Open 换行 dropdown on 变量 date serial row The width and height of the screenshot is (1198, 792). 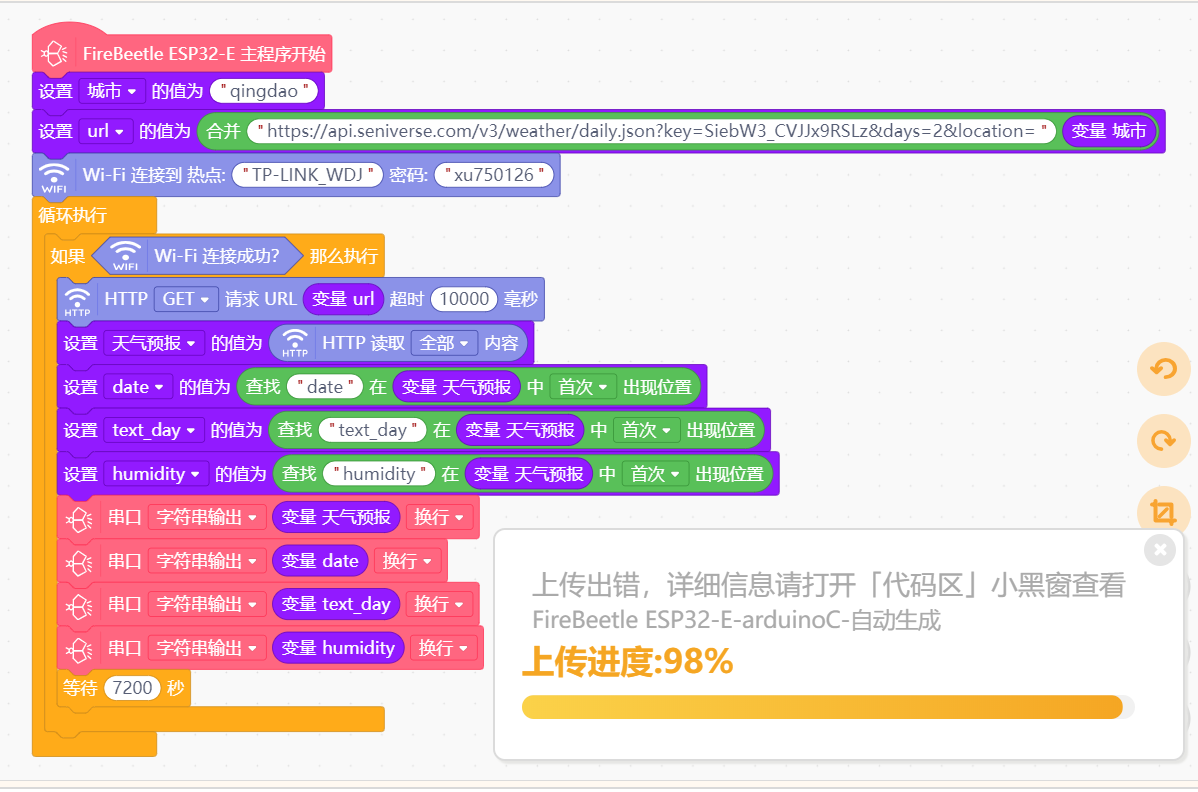coord(407,561)
